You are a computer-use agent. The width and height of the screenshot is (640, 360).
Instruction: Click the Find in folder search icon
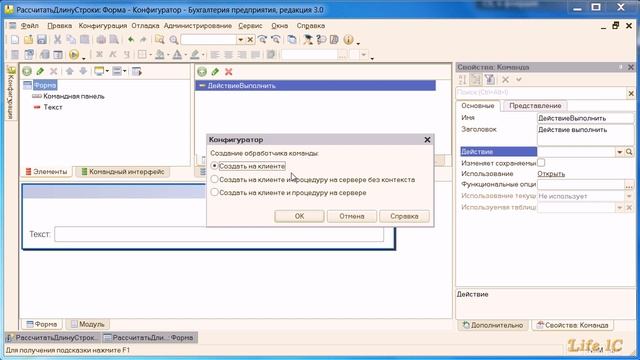(x=160, y=40)
